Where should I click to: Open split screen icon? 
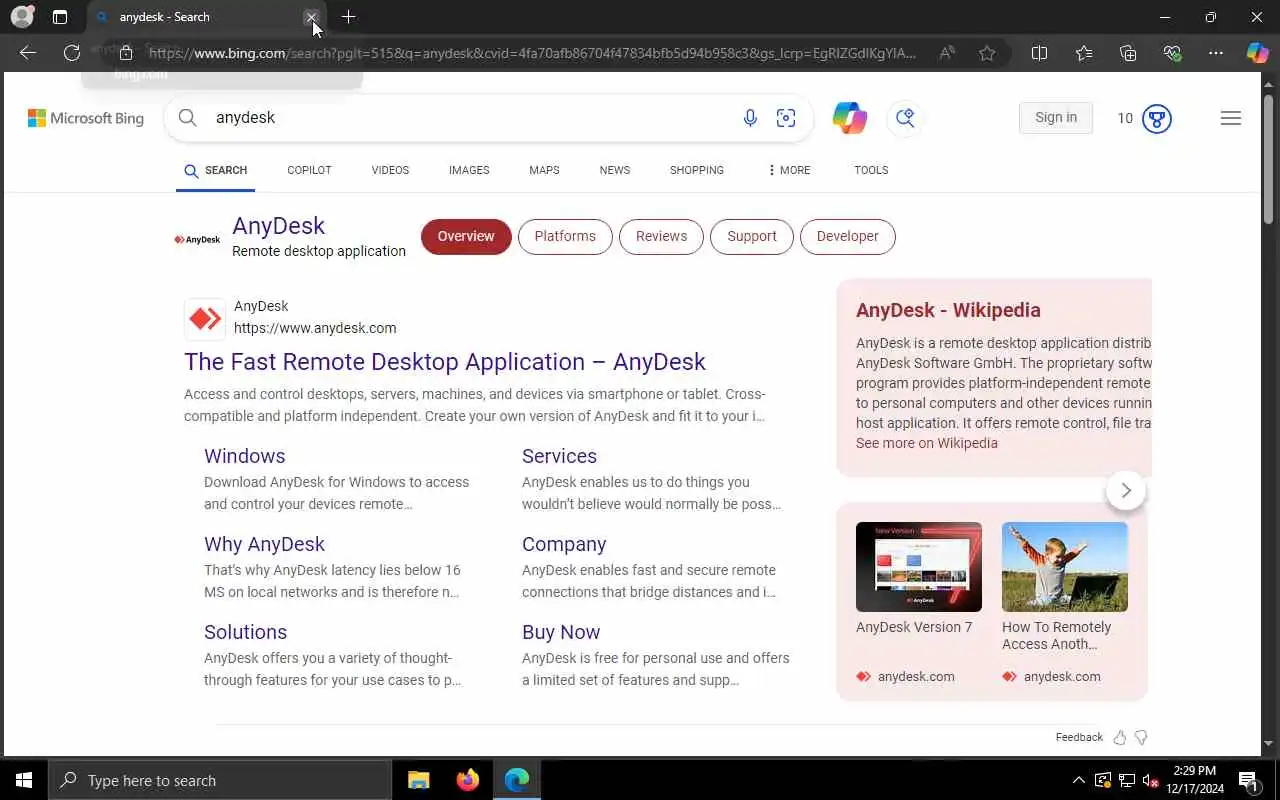(1039, 53)
